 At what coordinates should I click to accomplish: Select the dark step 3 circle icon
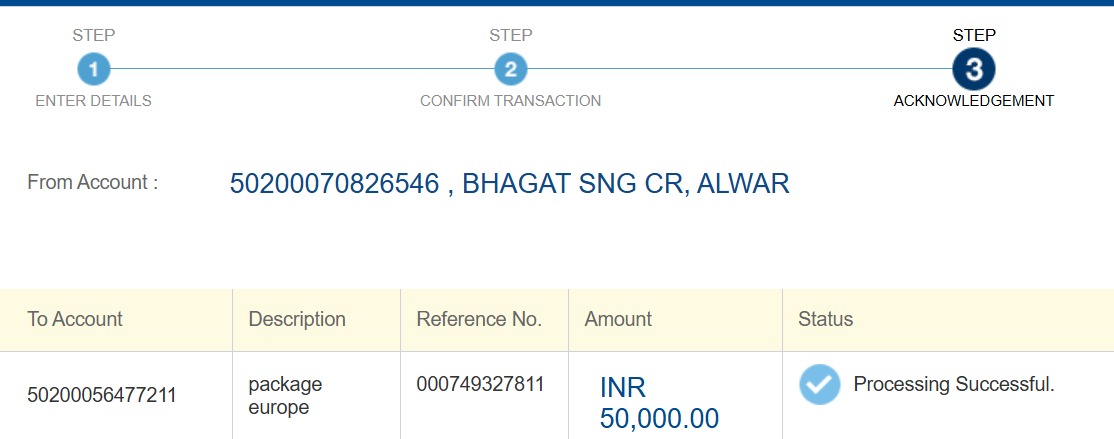click(x=974, y=69)
